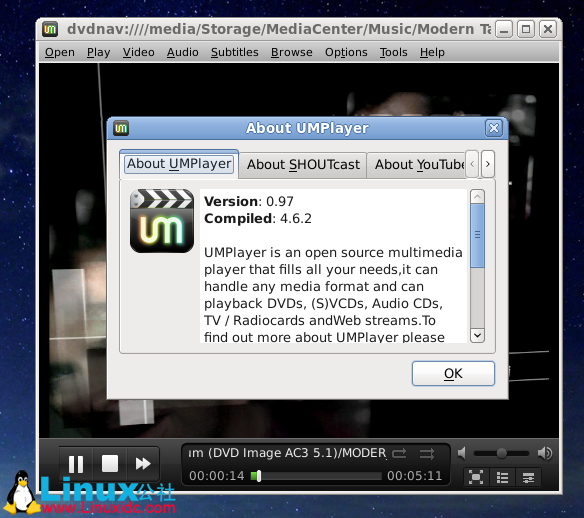Viewport: 584px width, 518px height.
Task: Maximize the UMPlayer main window
Action: pyautogui.click(x=526, y=29)
